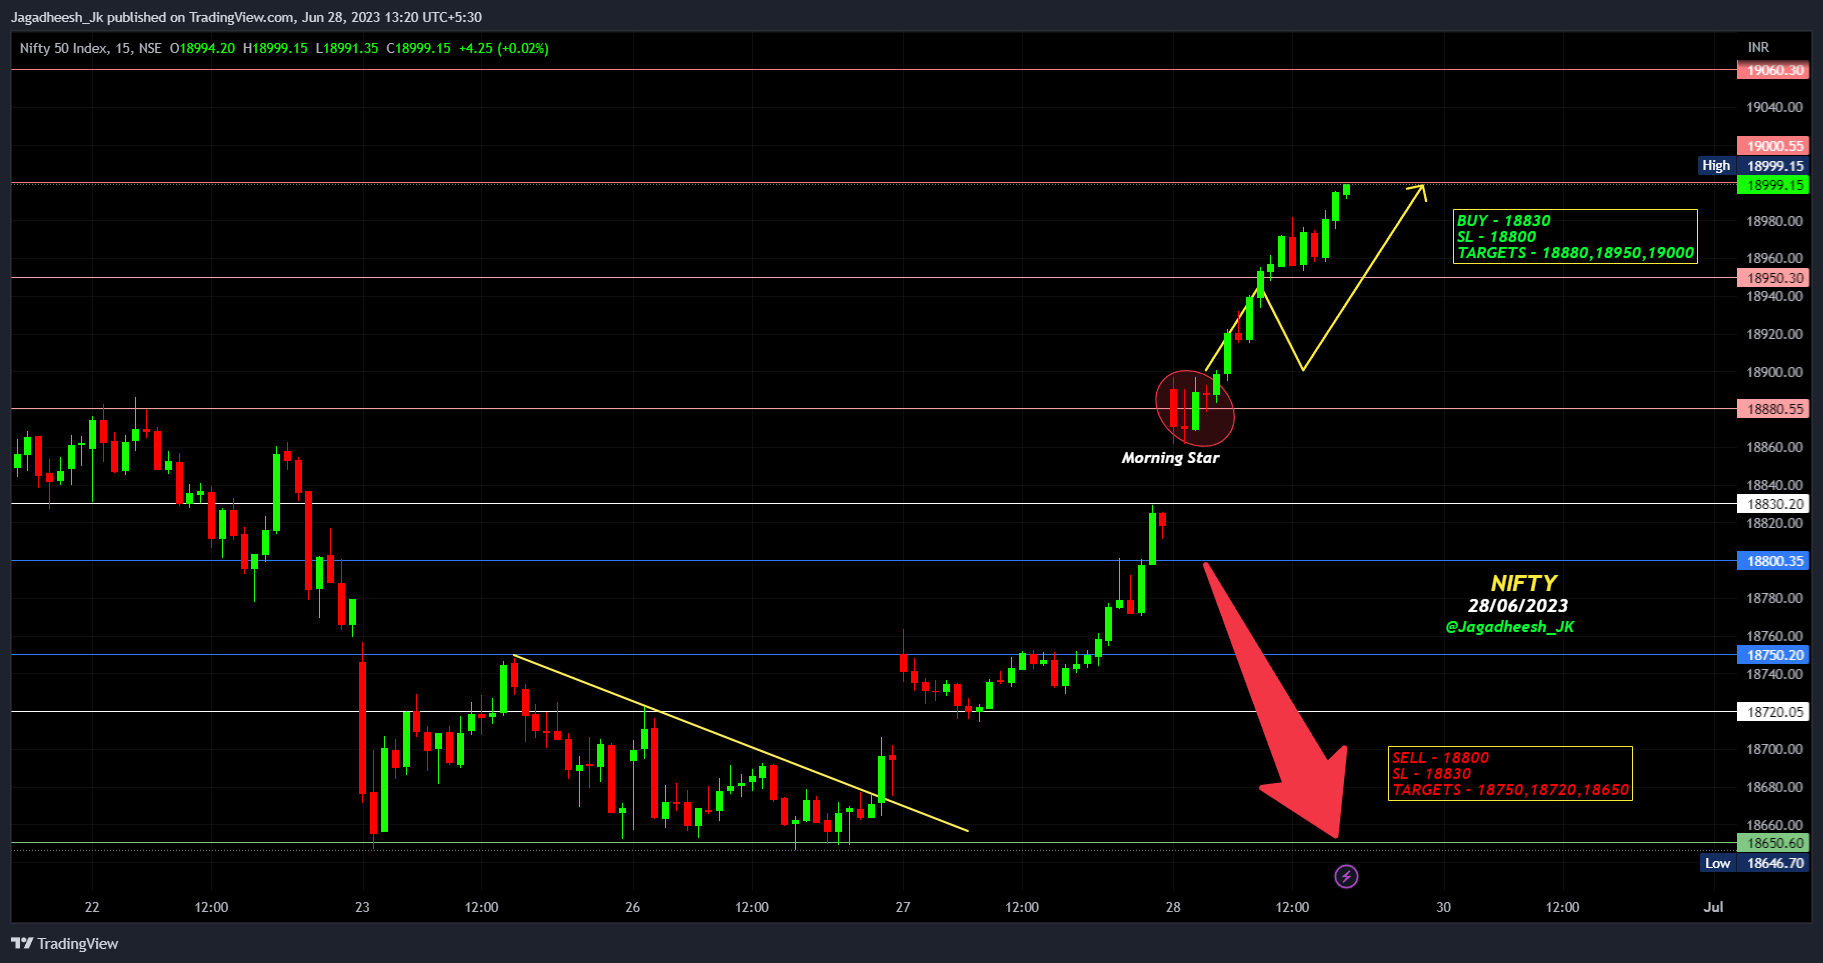Click the yellow NIFTY title text
Viewport: 1823px width, 963px height.
tap(1523, 583)
